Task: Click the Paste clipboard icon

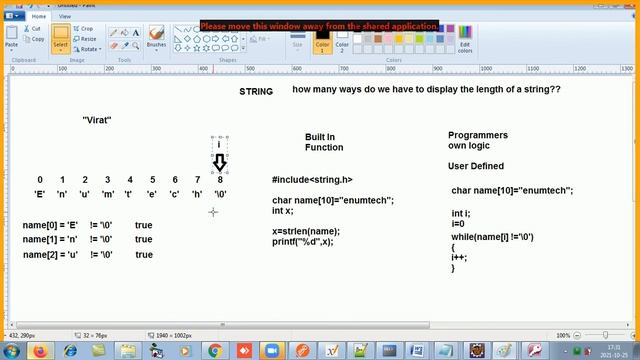Action: [11, 33]
